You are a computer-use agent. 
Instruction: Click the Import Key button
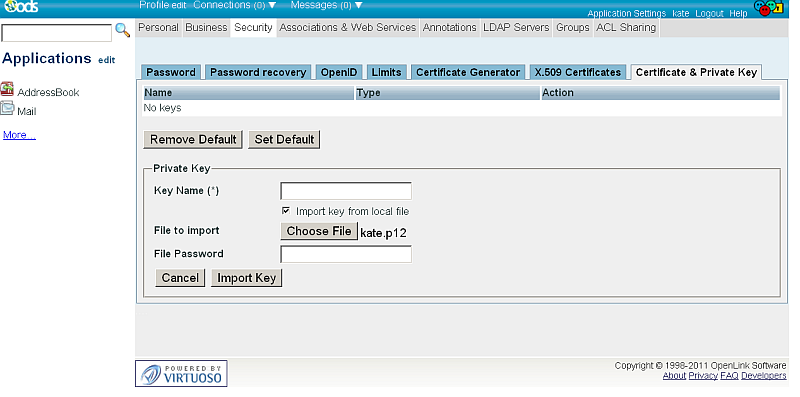click(246, 278)
